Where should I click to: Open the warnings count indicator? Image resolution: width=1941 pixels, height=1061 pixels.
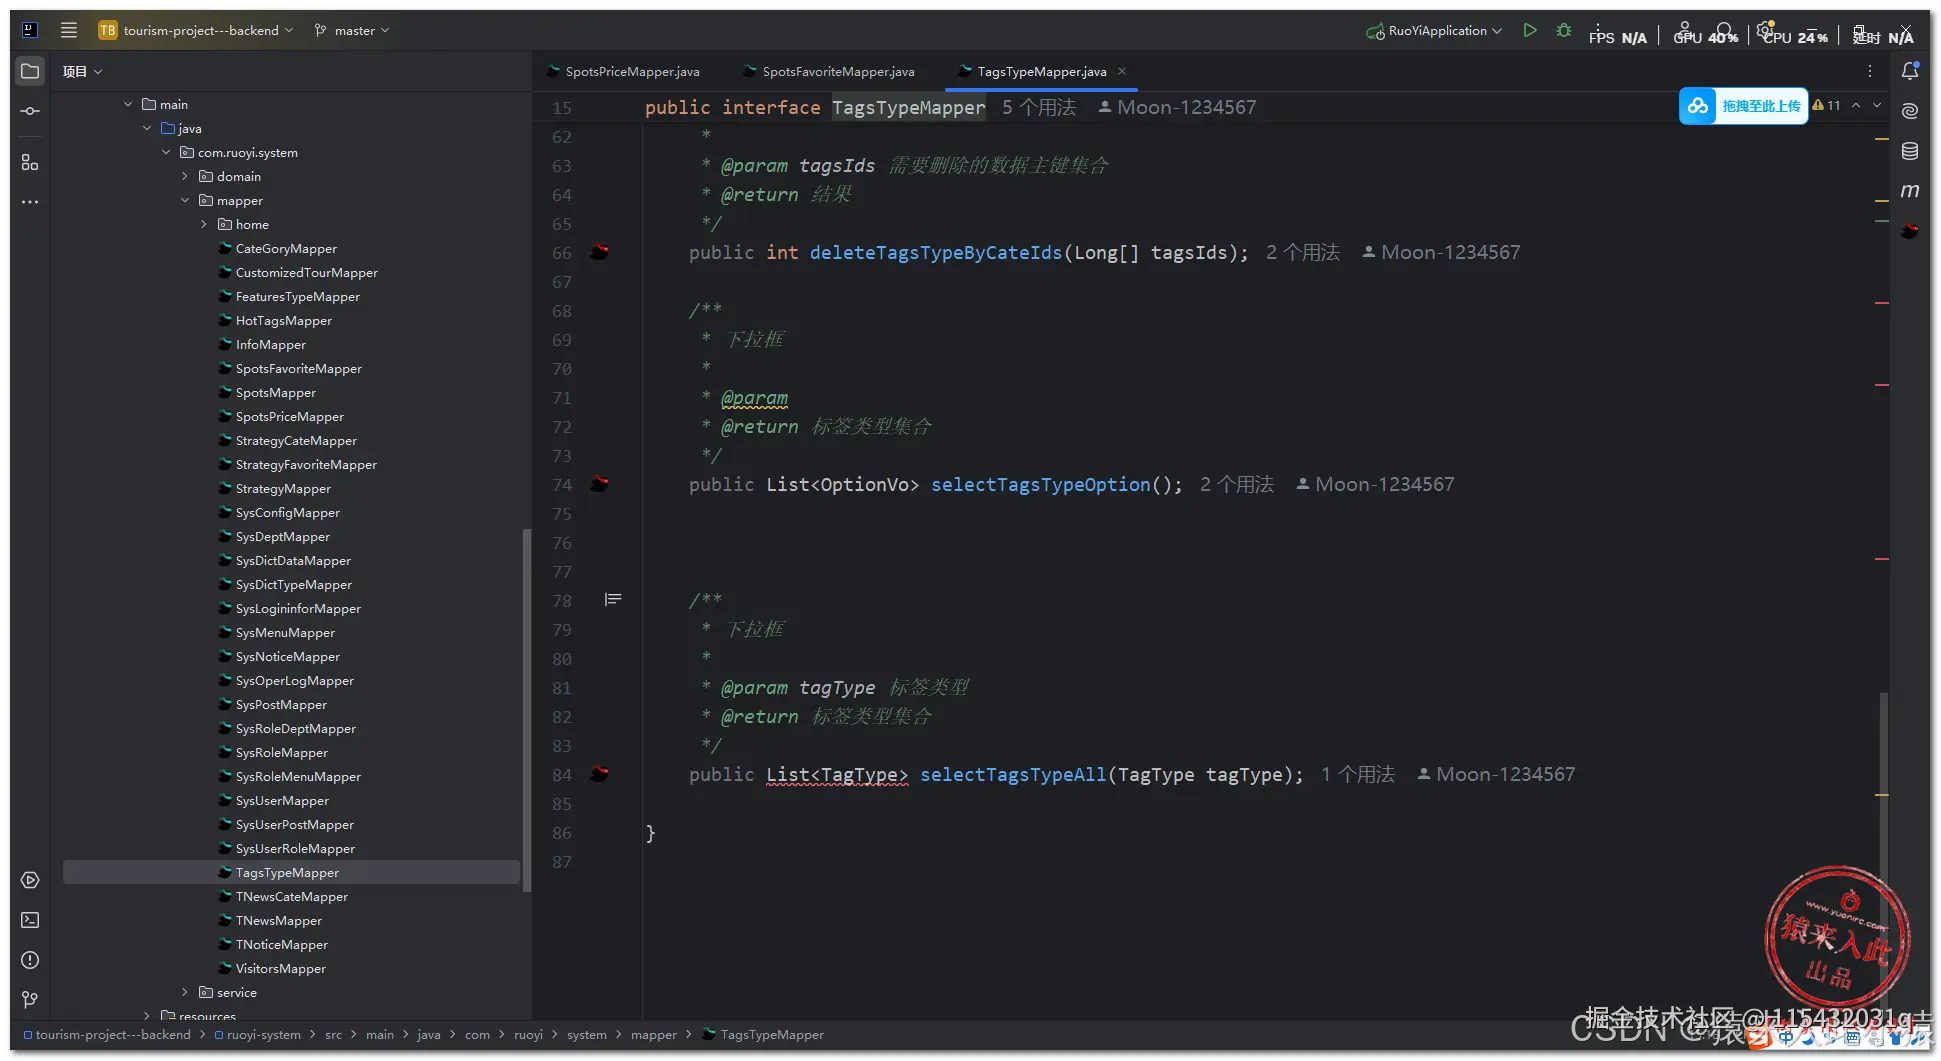coord(1826,105)
